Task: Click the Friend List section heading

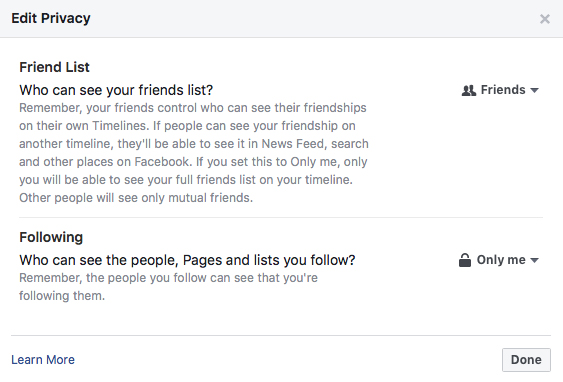Action: 54,67
